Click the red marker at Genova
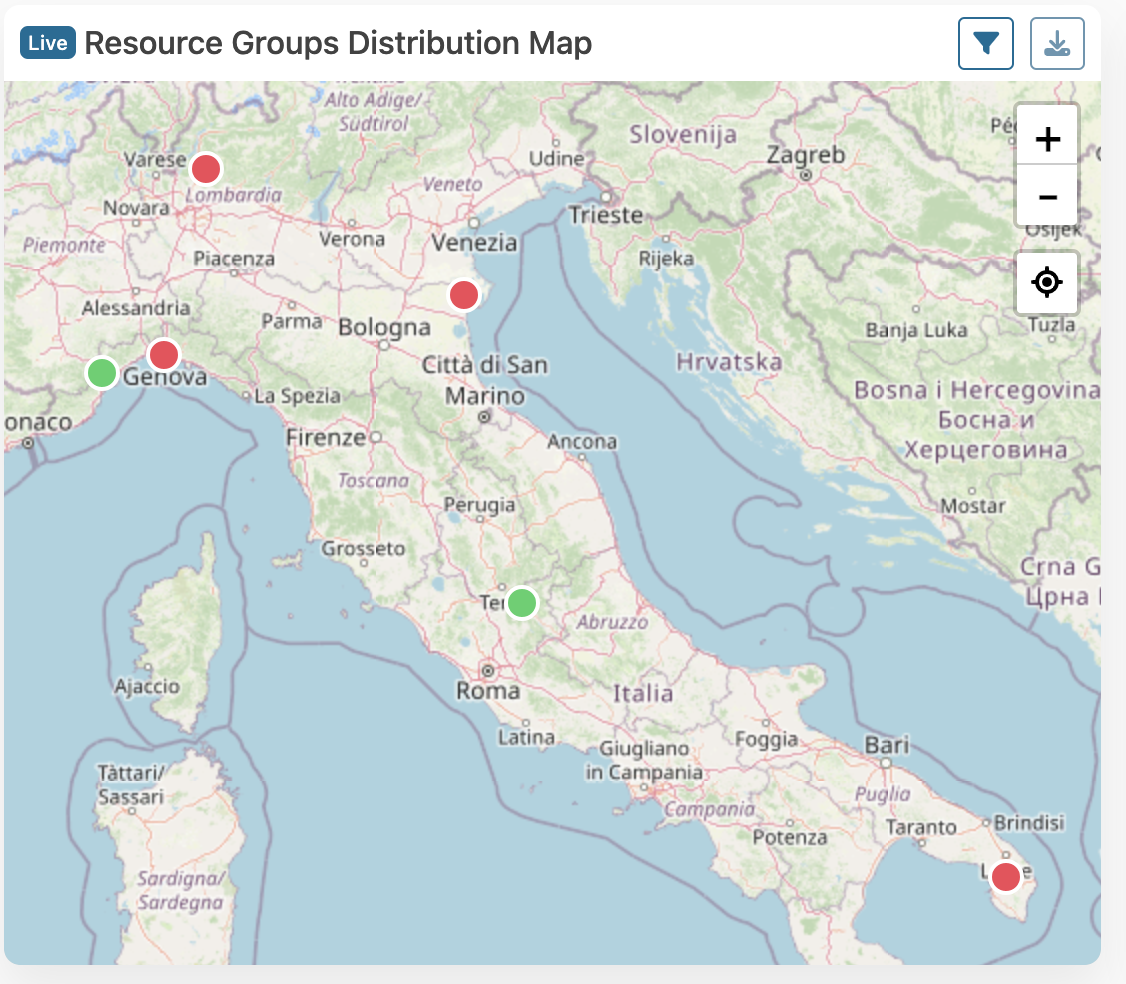The height and width of the screenshot is (984, 1126). 163,354
